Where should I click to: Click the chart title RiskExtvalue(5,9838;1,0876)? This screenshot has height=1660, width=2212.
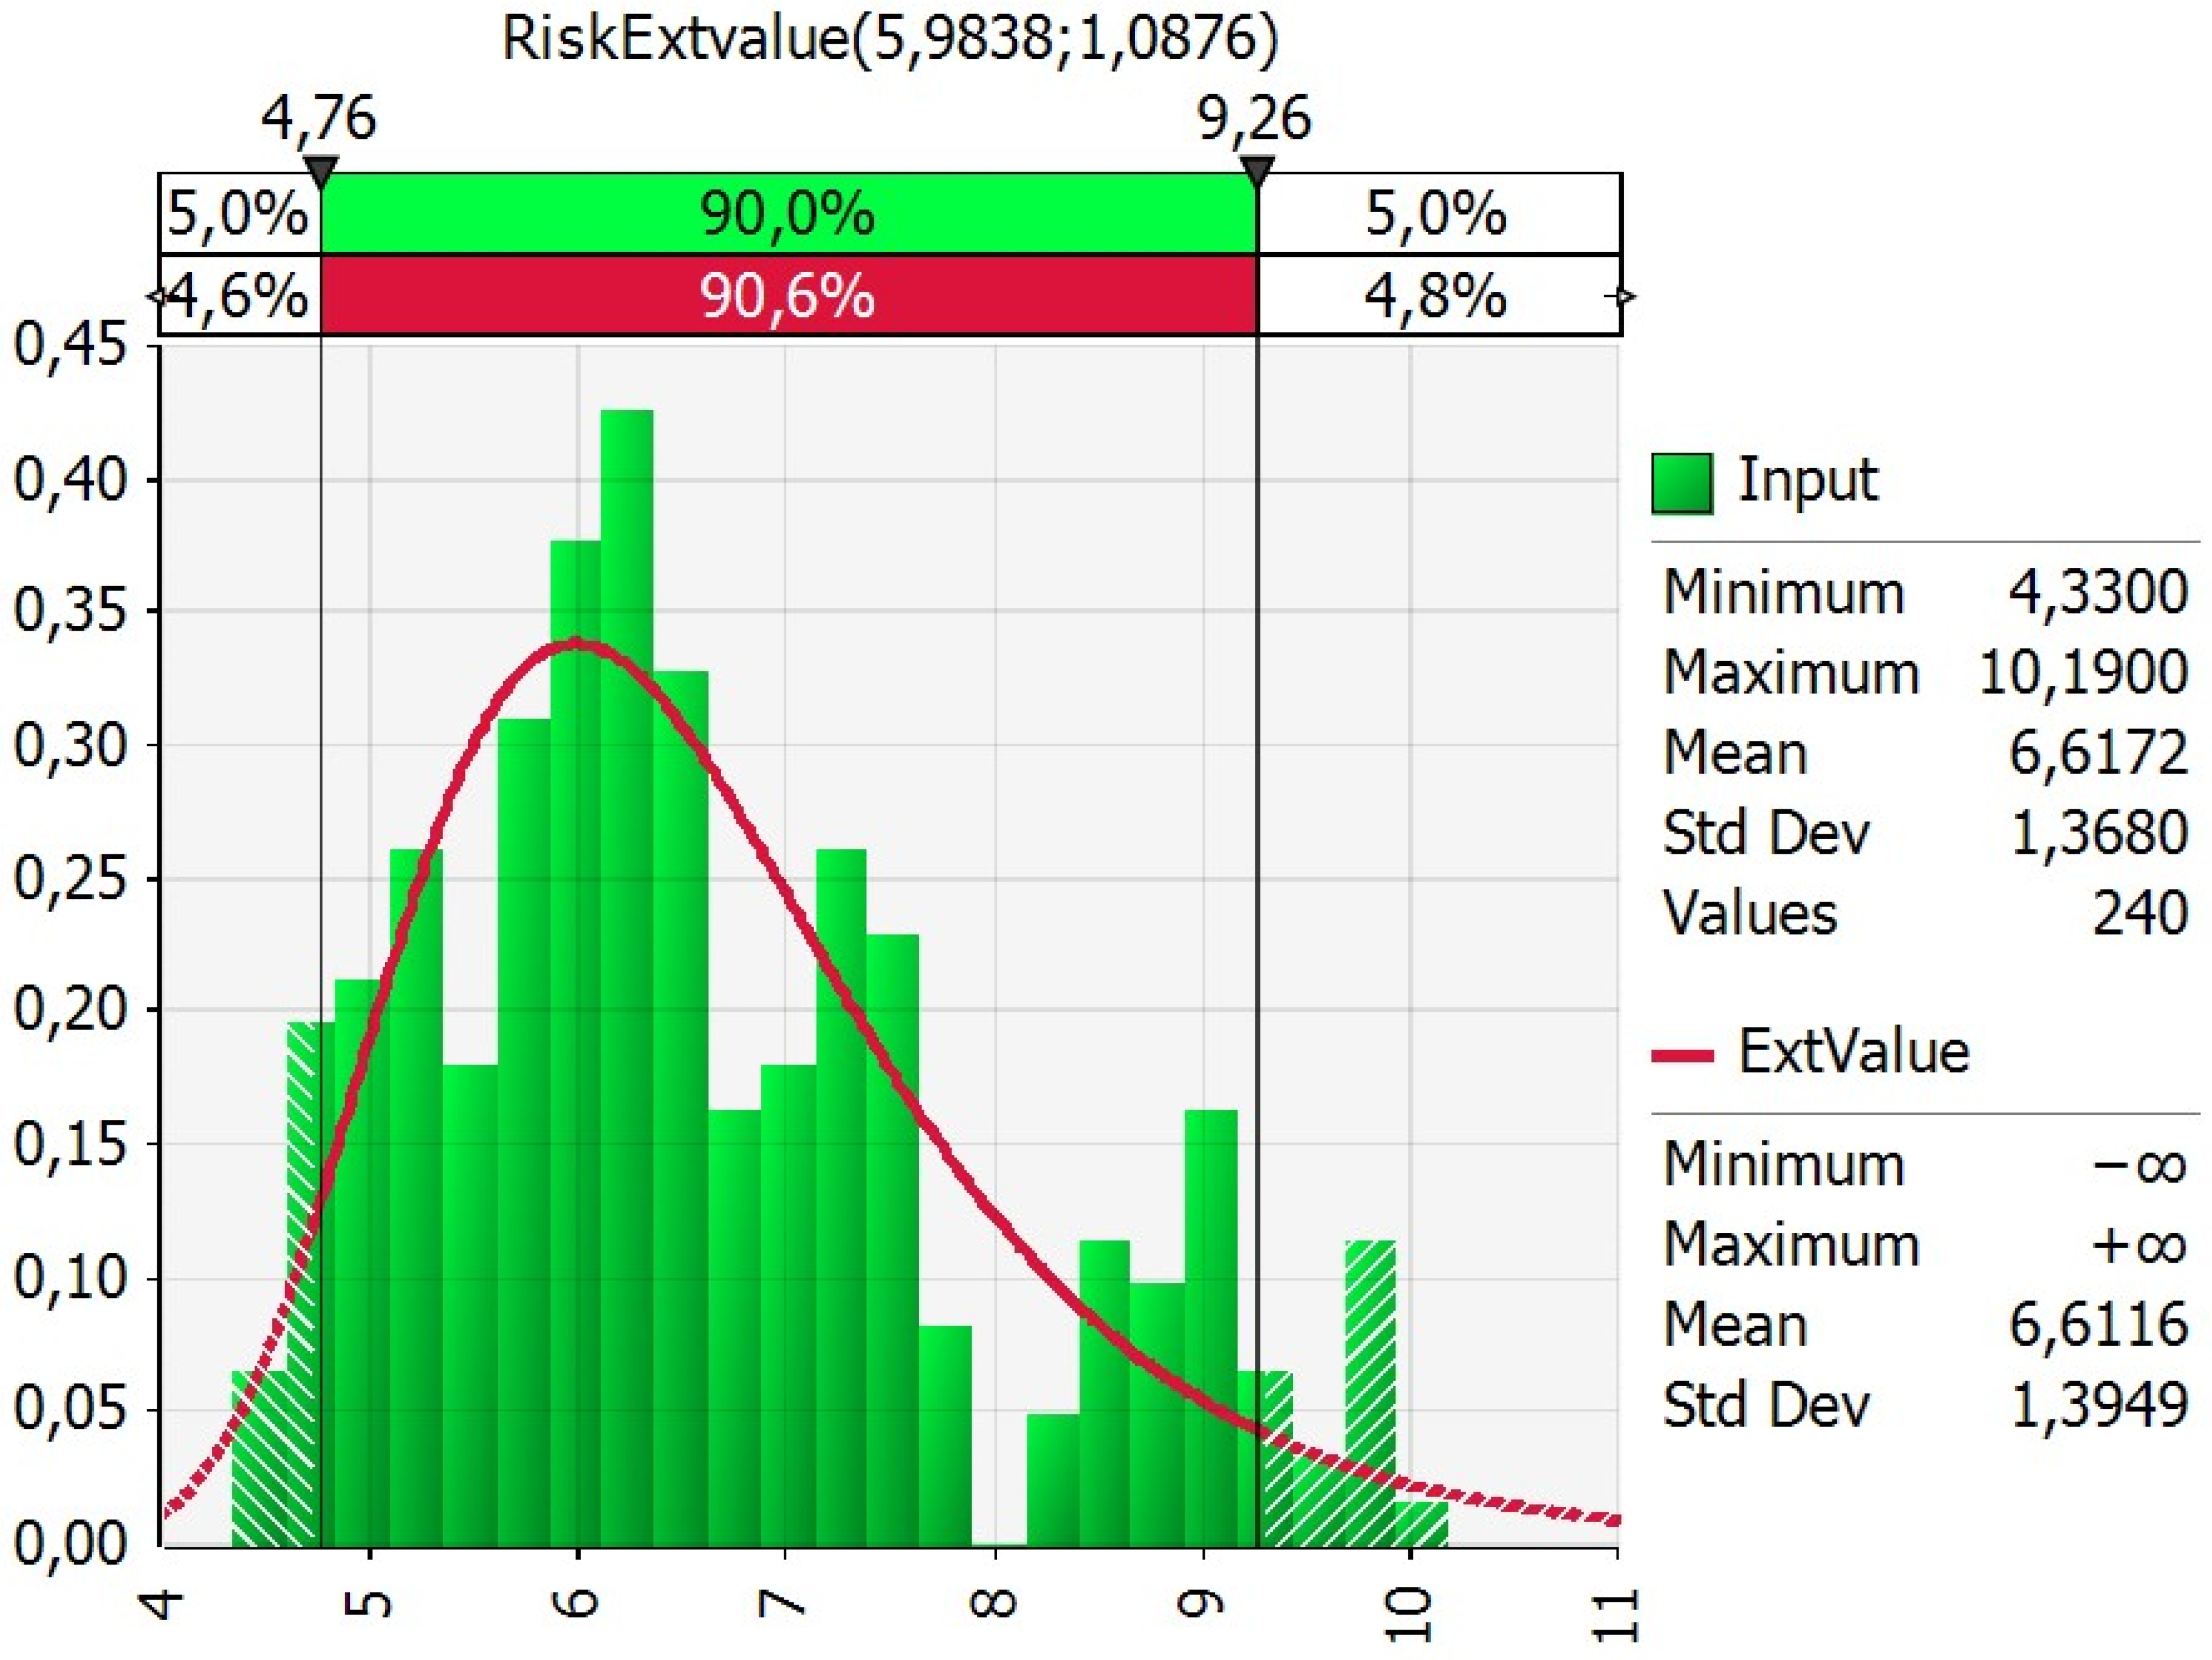point(890,40)
